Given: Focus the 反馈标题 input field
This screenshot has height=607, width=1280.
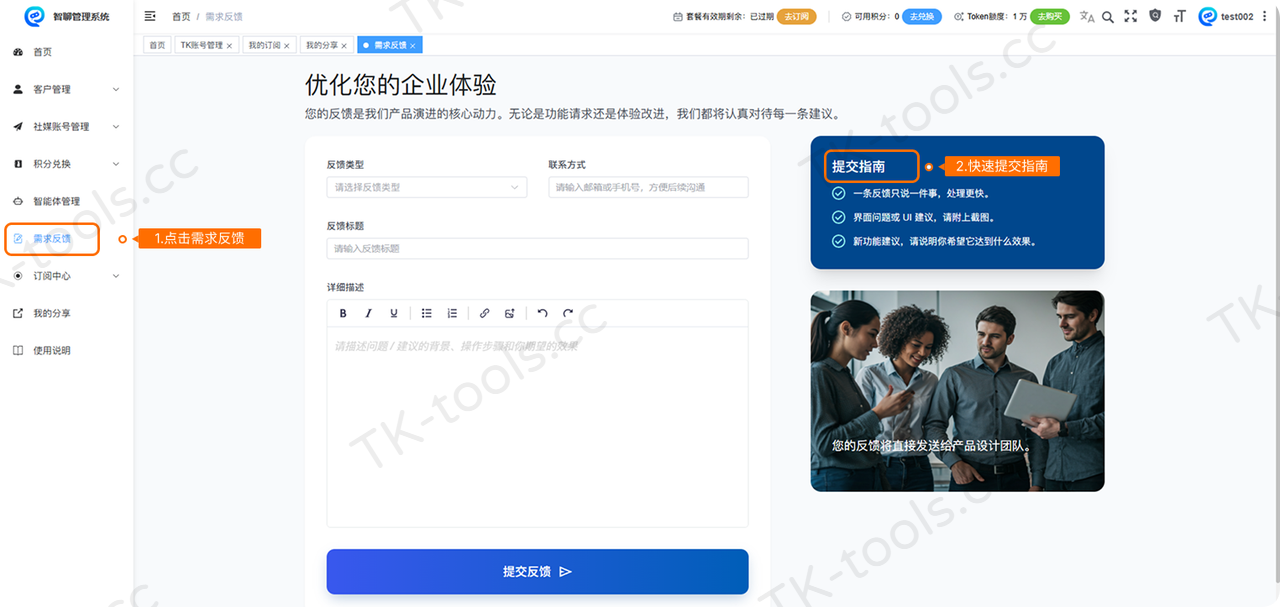Looking at the screenshot, I should point(537,248).
